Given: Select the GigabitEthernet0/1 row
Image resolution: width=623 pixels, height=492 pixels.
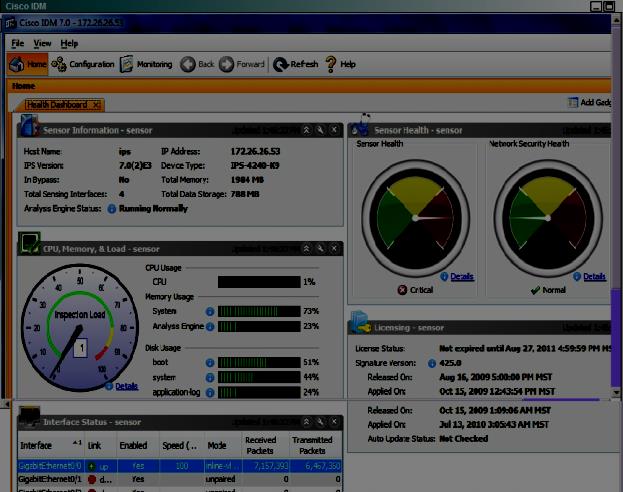Looking at the screenshot, I should point(180,479).
